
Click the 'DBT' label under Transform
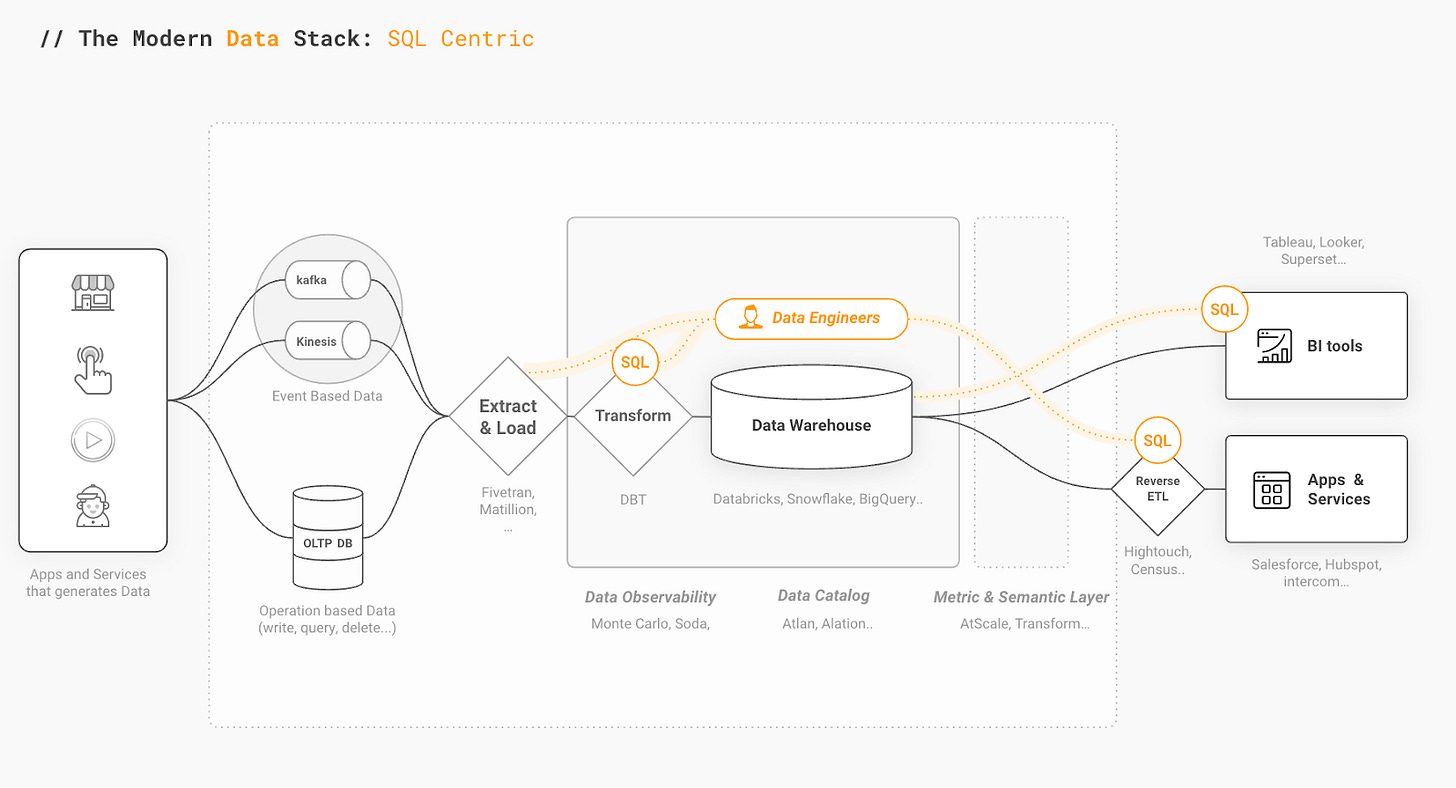click(633, 498)
